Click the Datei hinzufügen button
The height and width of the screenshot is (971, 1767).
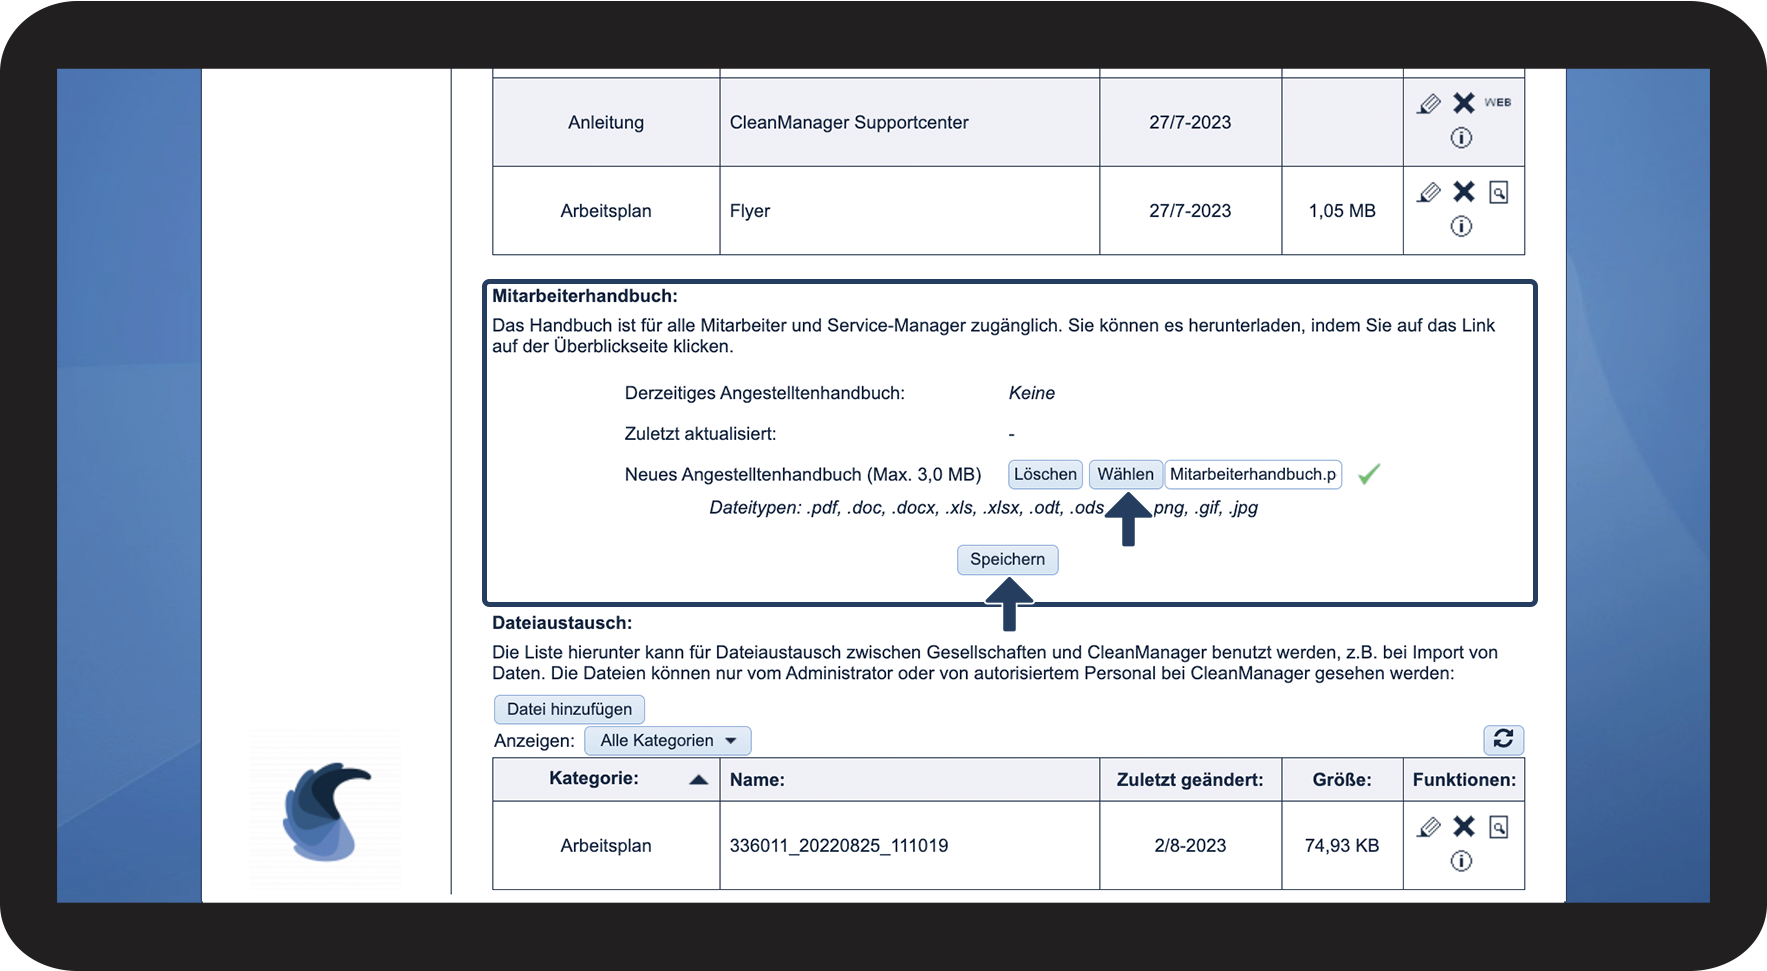[569, 709]
